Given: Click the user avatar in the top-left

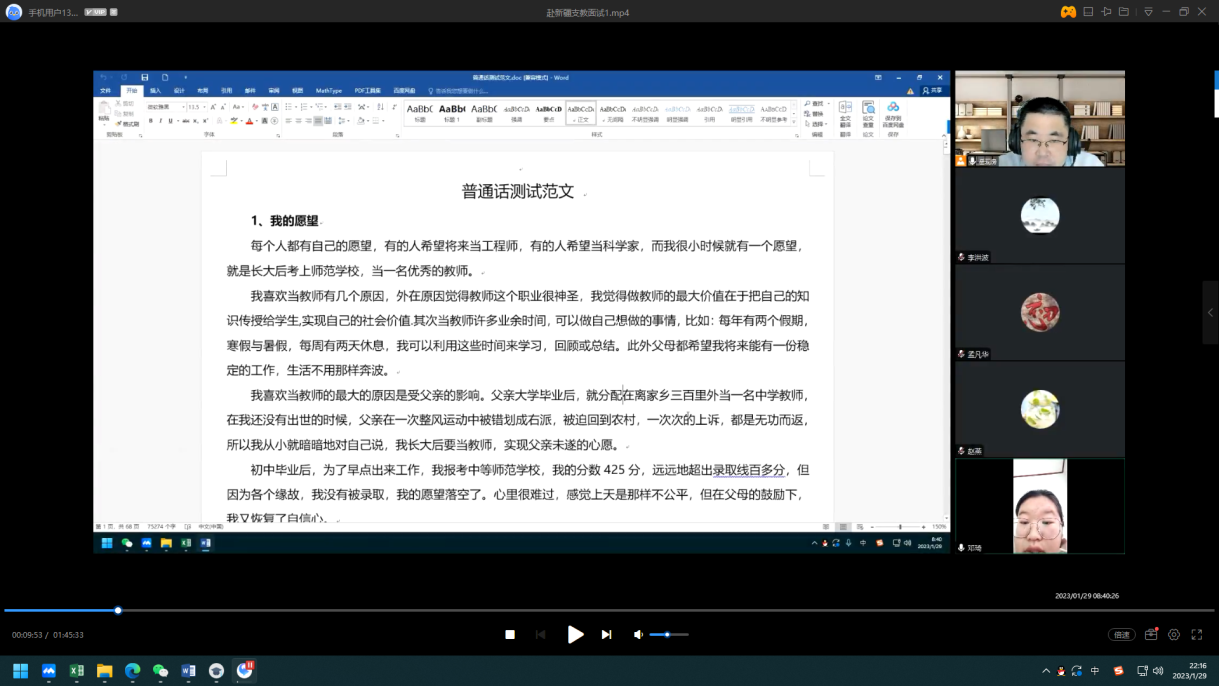Looking at the screenshot, I should pyautogui.click(x=14, y=12).
